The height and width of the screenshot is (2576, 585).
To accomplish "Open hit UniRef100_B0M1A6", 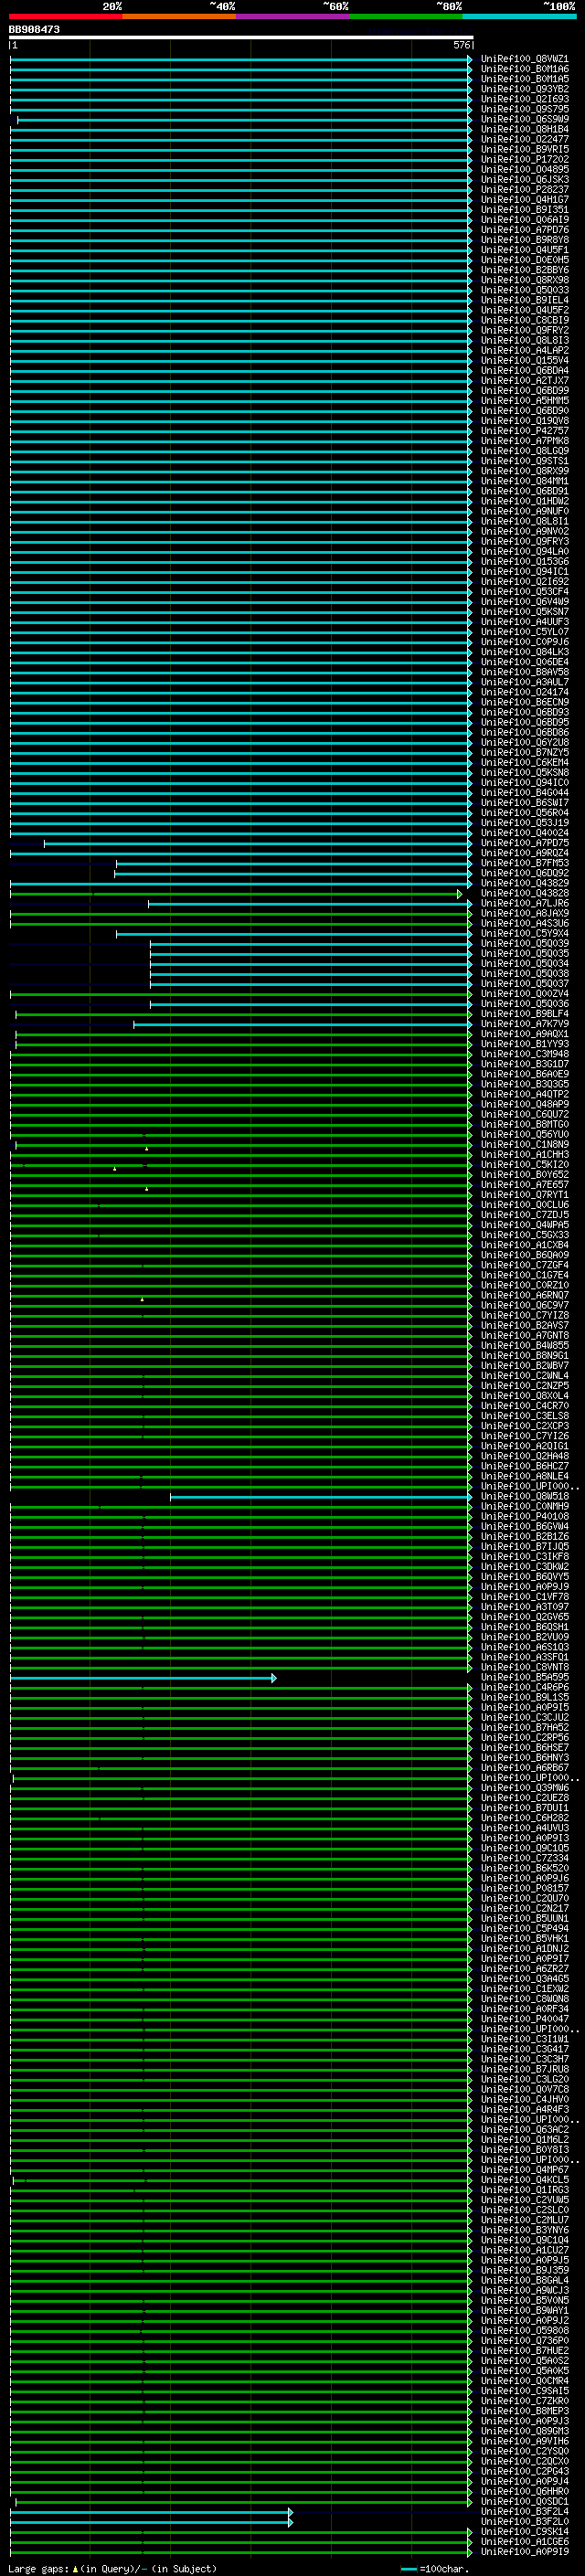I will coord(524,70).
